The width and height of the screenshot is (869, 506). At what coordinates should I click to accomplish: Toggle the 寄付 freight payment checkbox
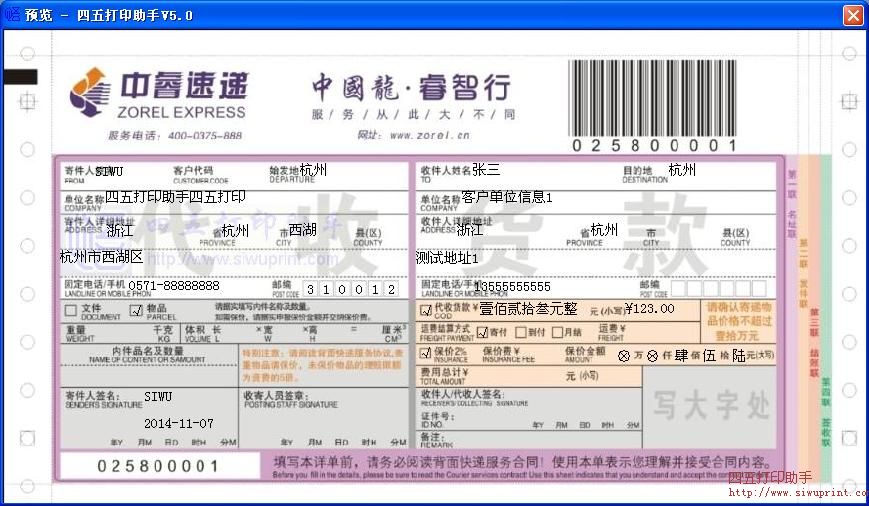tap(482, 333)
